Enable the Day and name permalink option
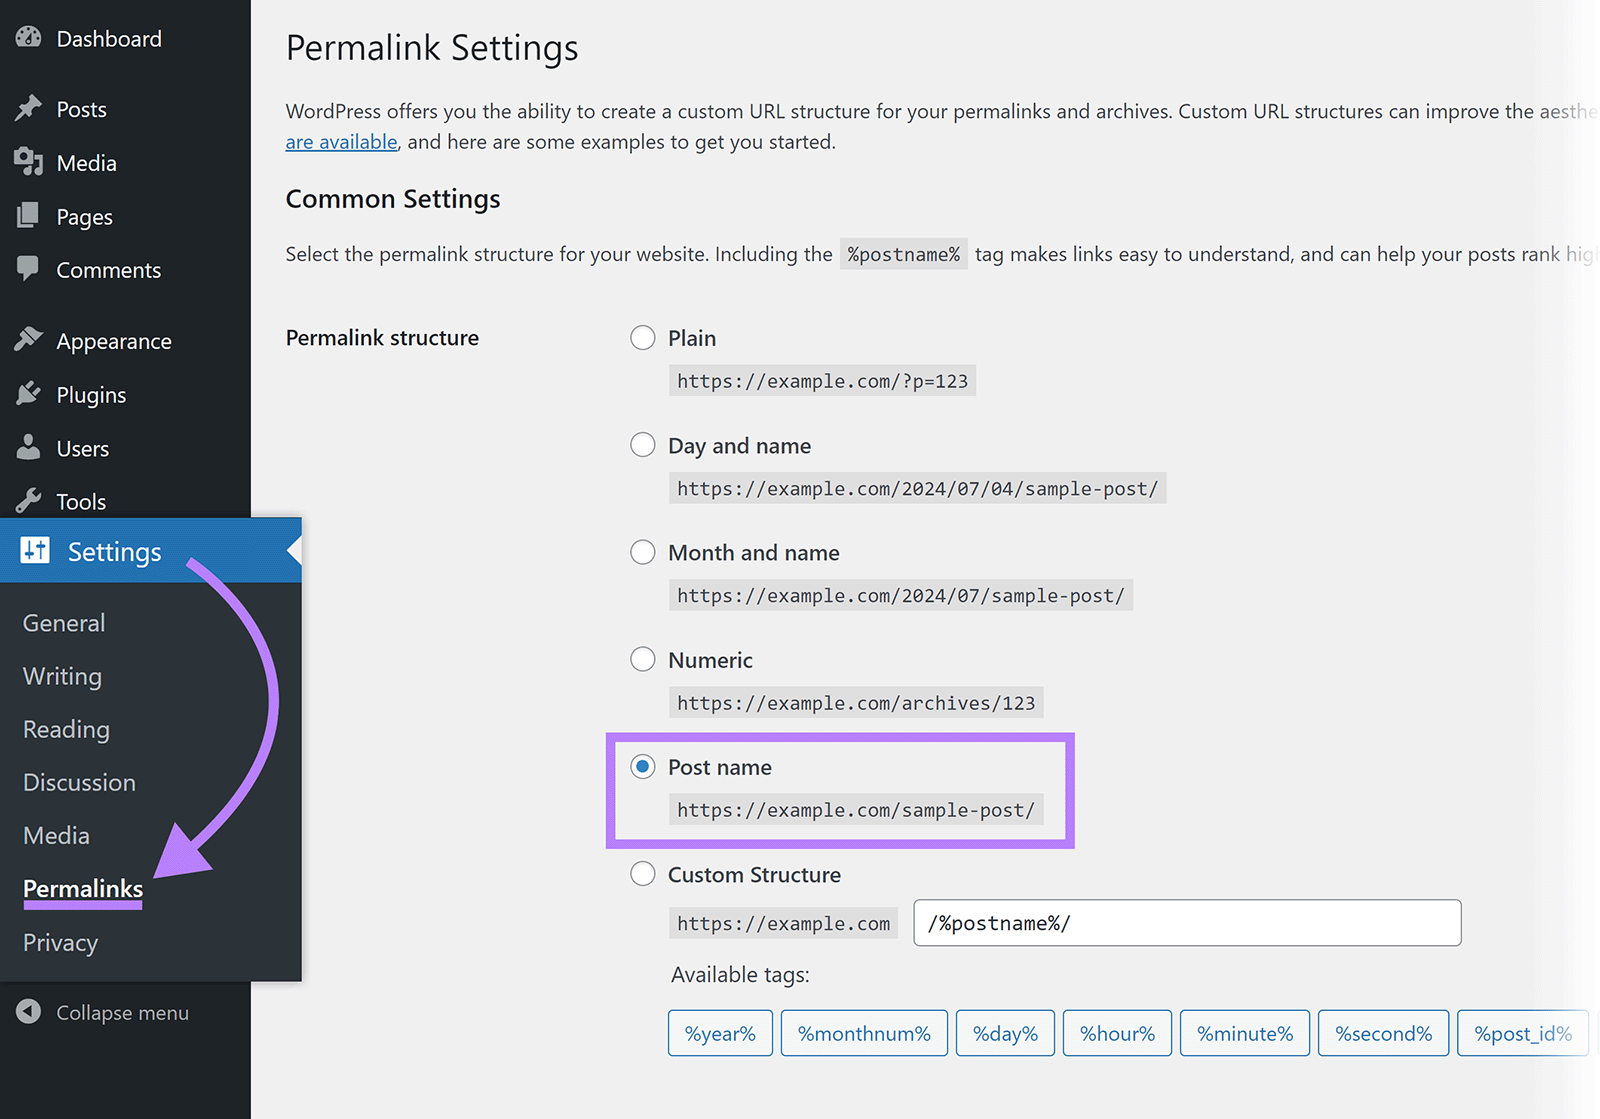Viewport: 1600px width, 1119px height. (642, 445)
